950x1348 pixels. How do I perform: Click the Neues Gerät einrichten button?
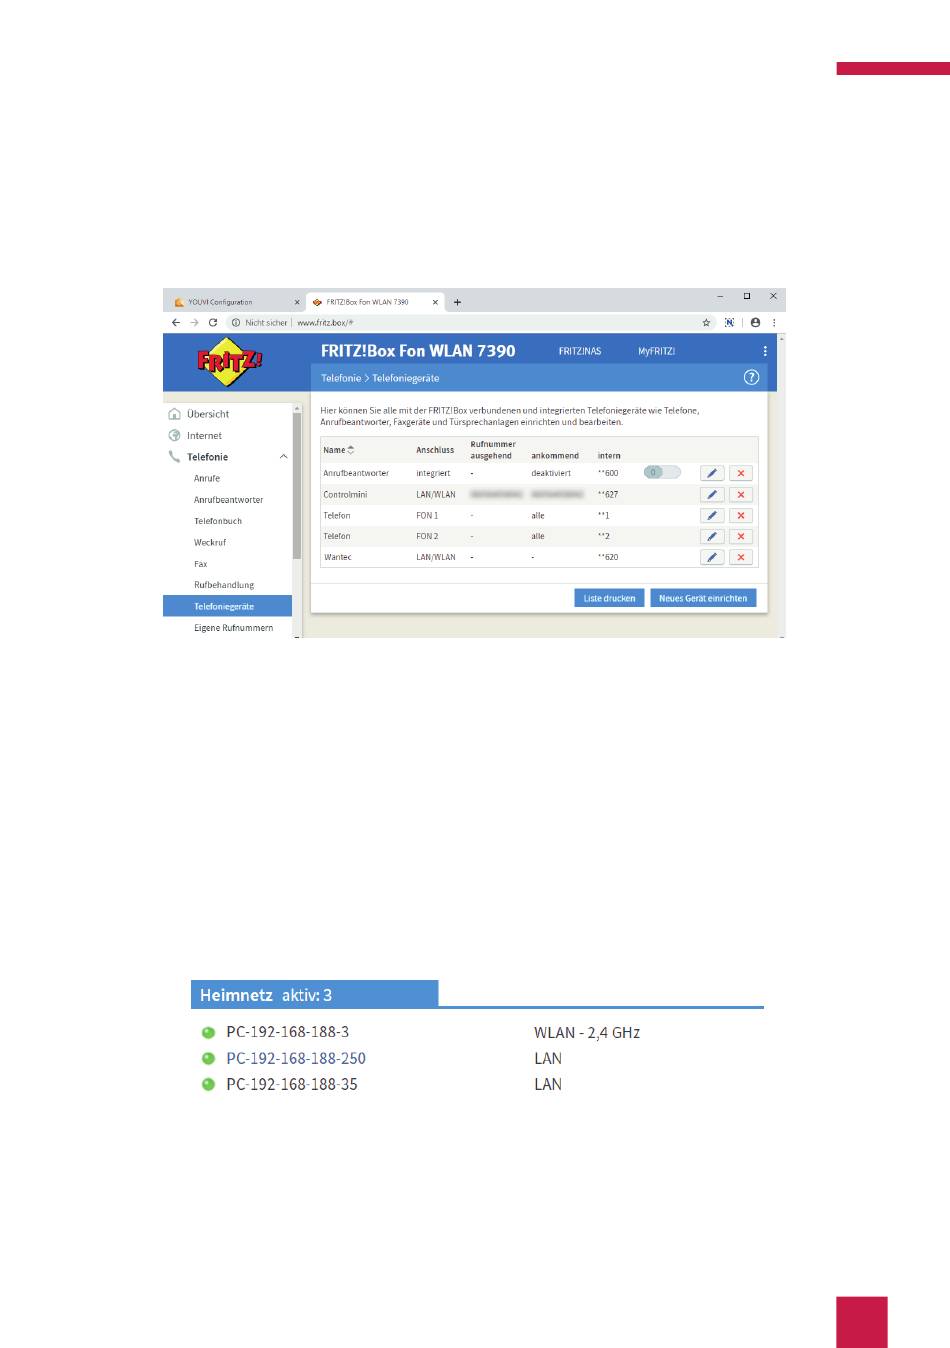(x=703, y=598)
